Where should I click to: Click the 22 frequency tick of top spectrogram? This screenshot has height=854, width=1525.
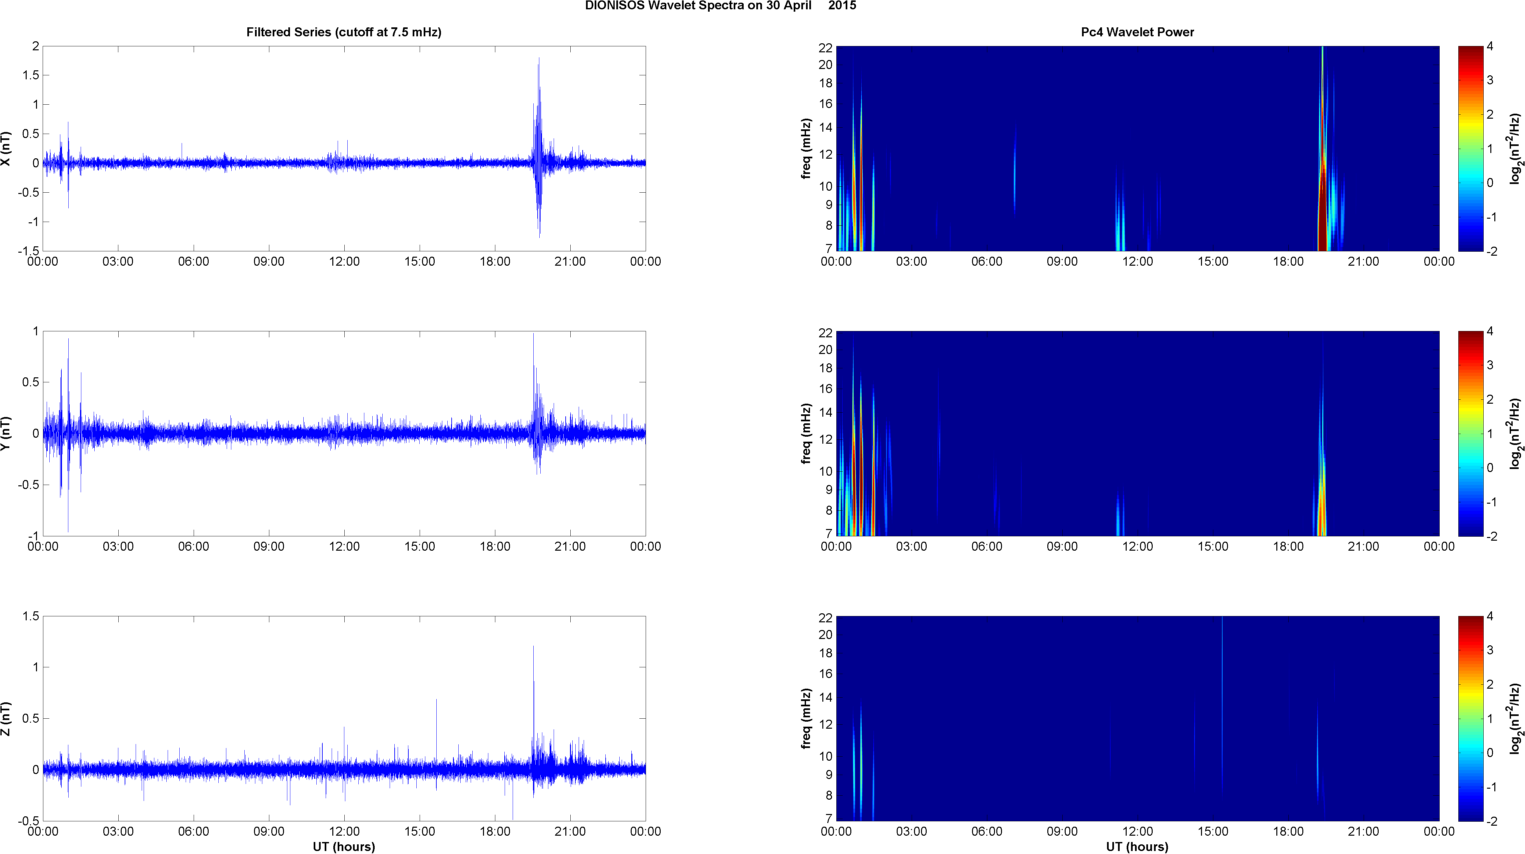[826, 47]
